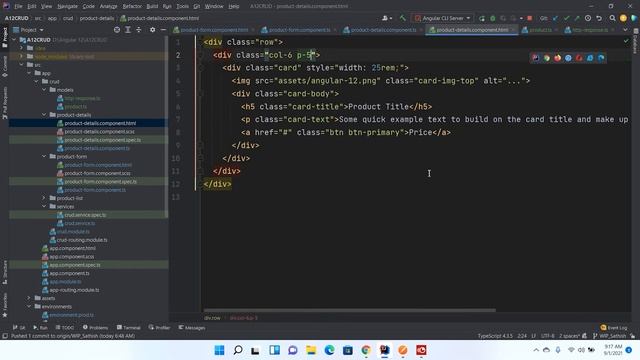This screenshot has height=360, width=640.
Task: Collapse the product-details folder
Action: click(44, 115)
